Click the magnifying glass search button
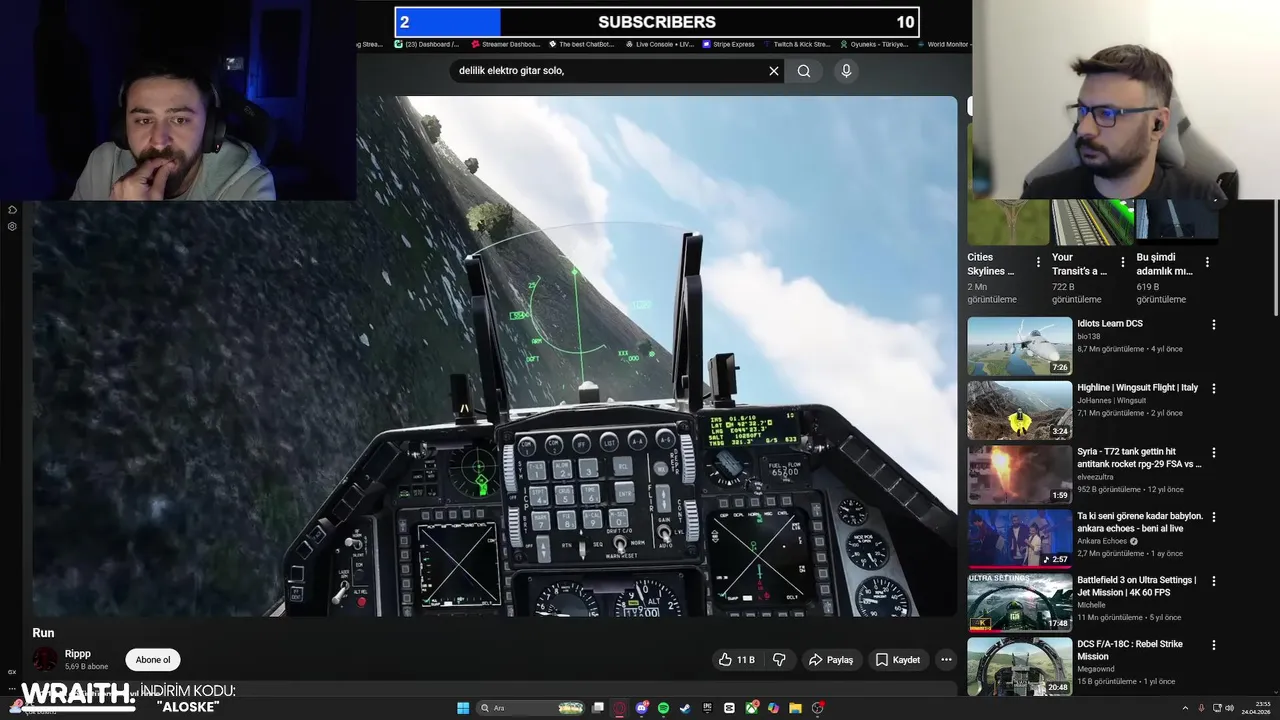Image resolution: width=1280 pixels, height=720 pixels. (804, 71)
